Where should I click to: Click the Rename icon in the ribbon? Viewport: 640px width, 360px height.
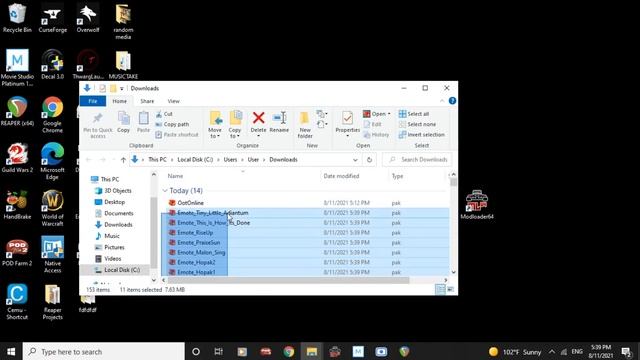pos(279,118)
